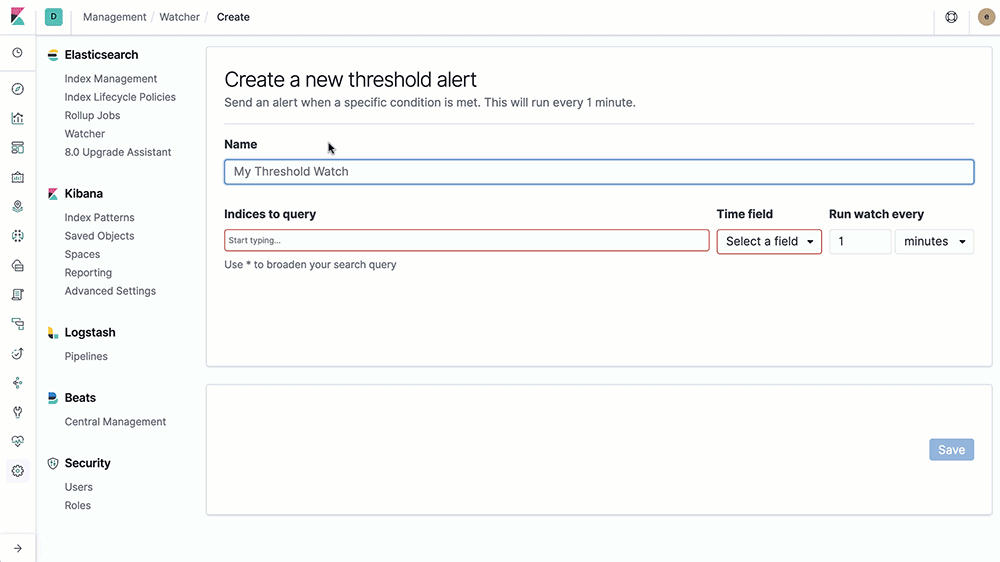
Task: Expand the side navigation arrow
Action: click(18, 548)
